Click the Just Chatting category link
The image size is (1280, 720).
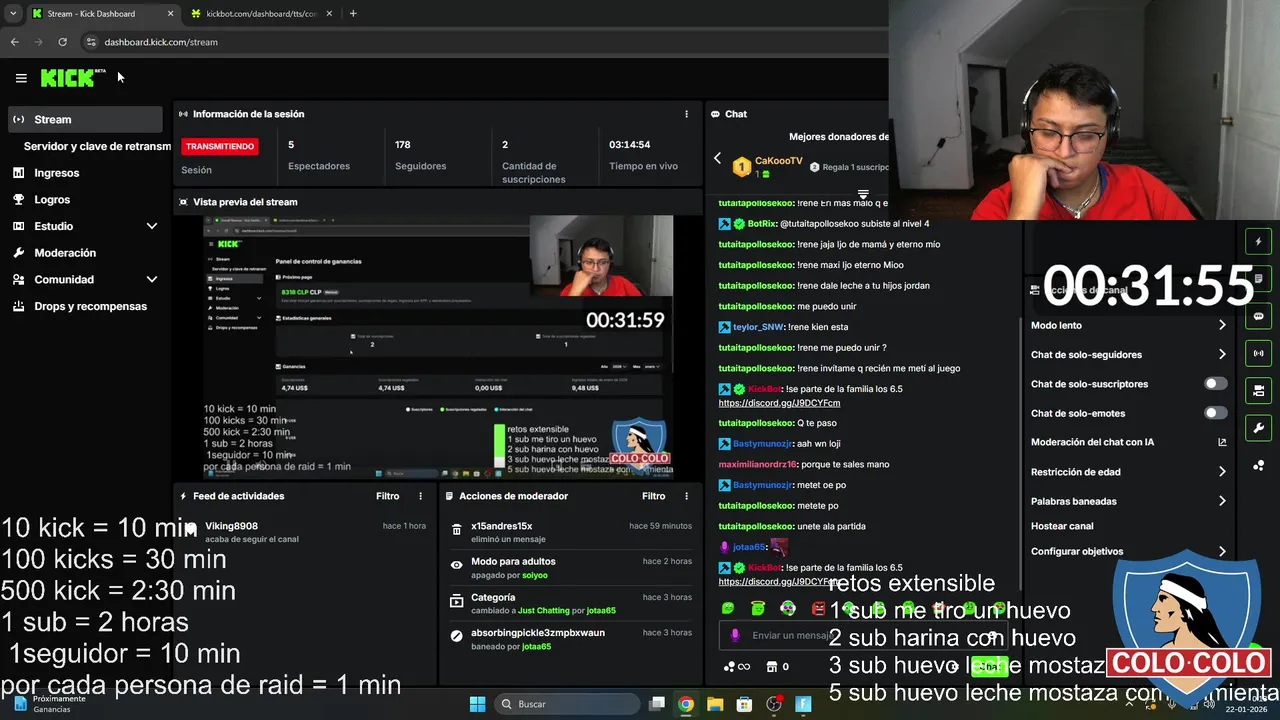(x=543, y=610)
